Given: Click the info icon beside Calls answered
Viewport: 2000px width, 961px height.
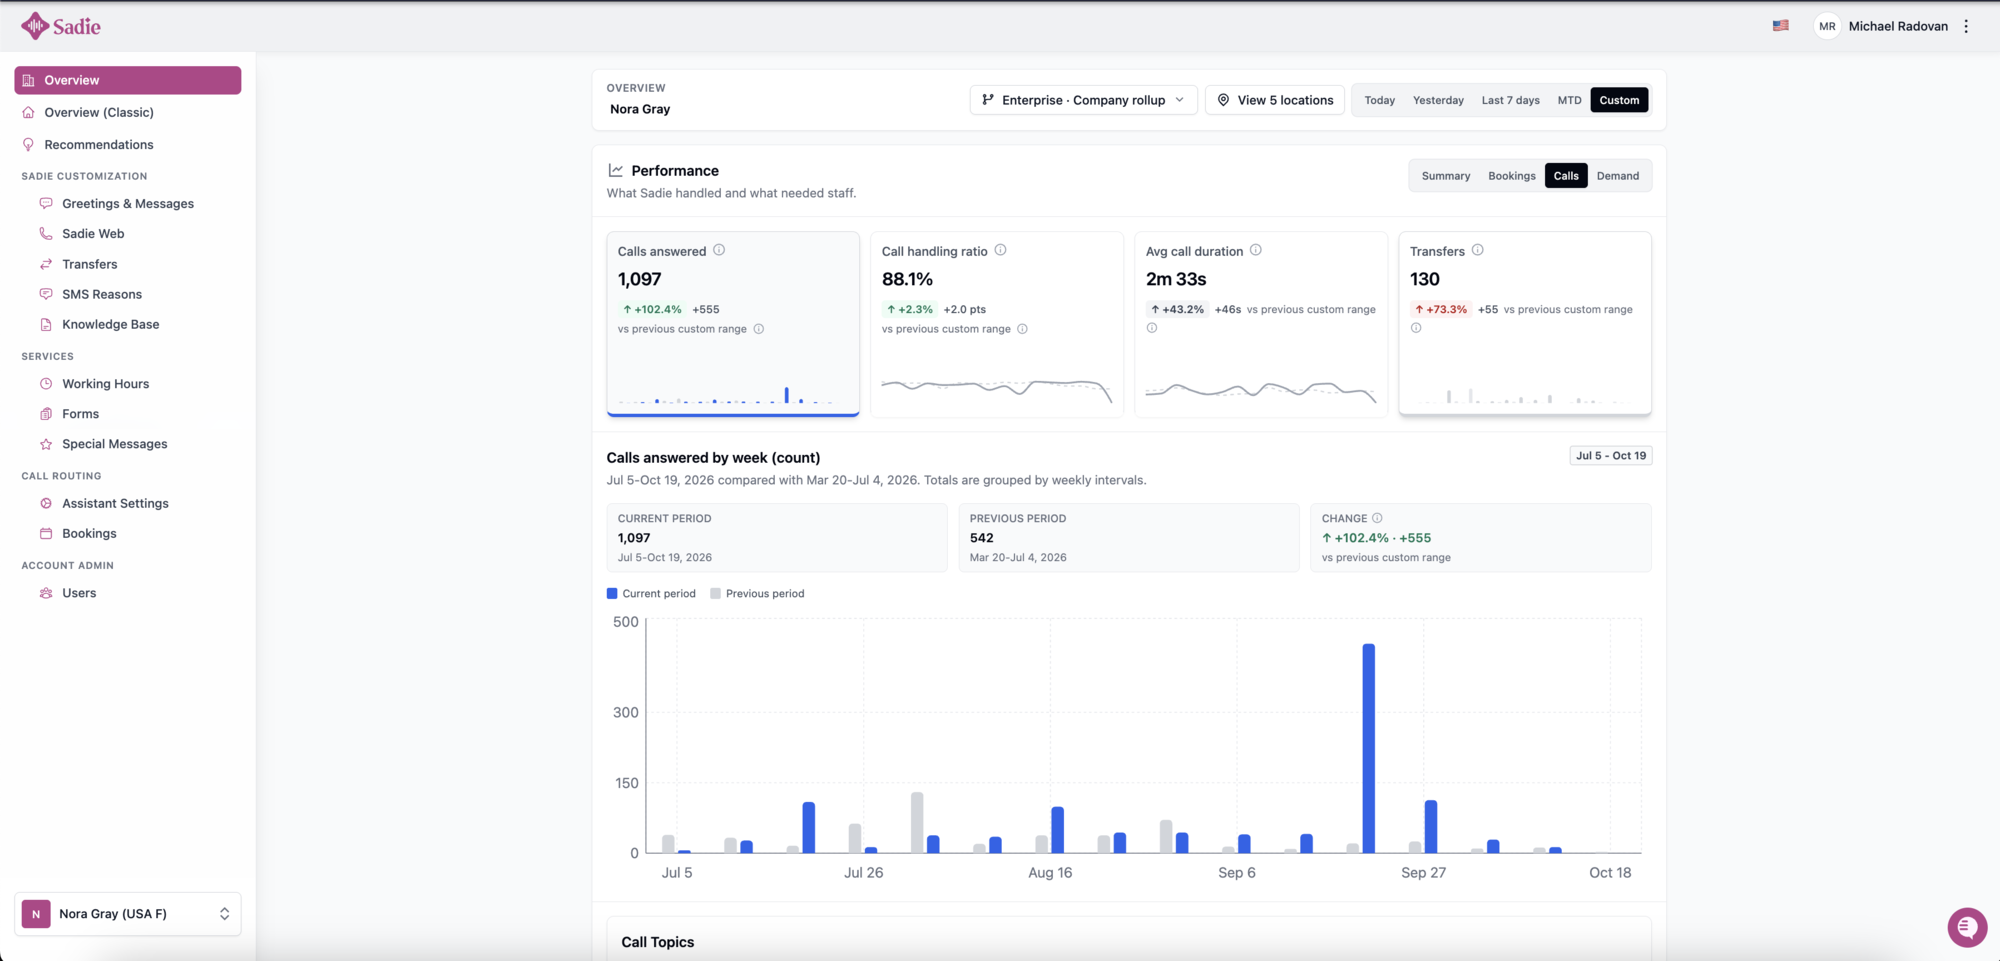Looking at the screenshot, I should click(719, 250).
